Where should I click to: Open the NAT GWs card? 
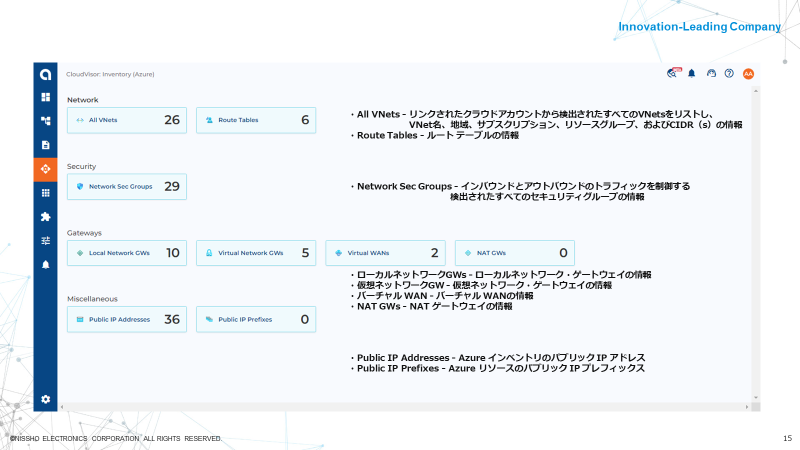[x=514, y=253]
